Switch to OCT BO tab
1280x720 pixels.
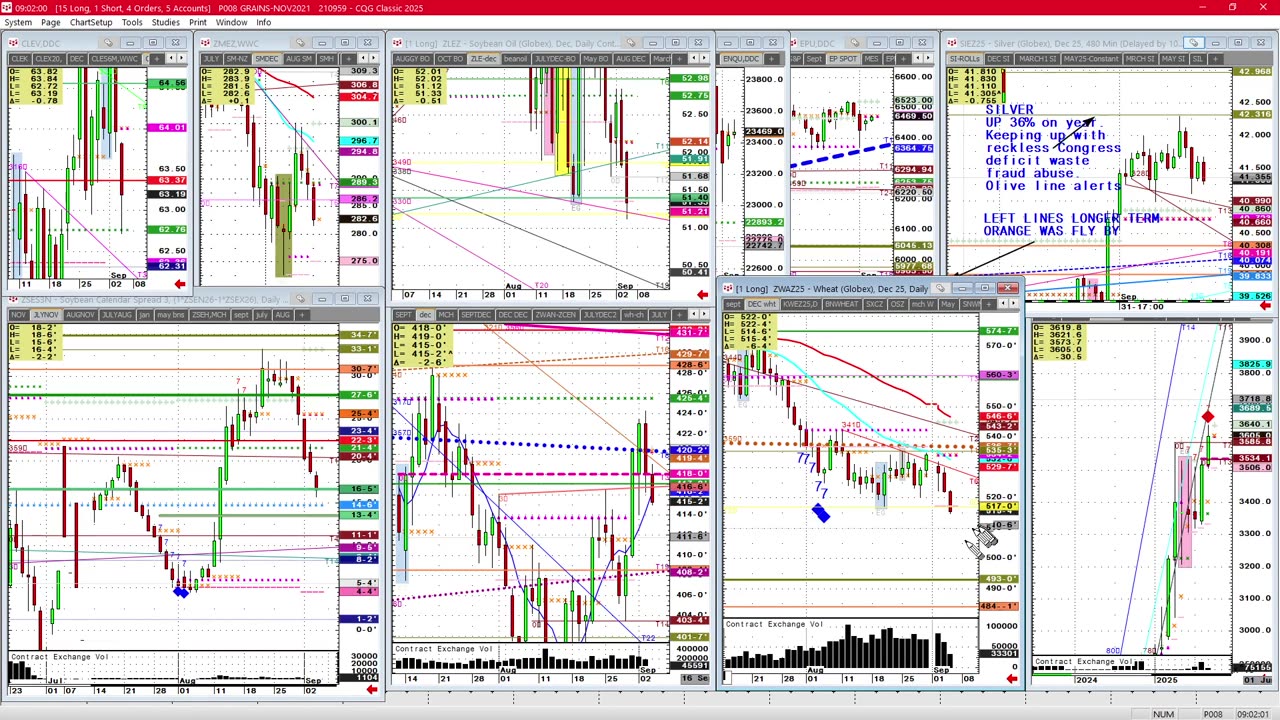coord(450,59)
